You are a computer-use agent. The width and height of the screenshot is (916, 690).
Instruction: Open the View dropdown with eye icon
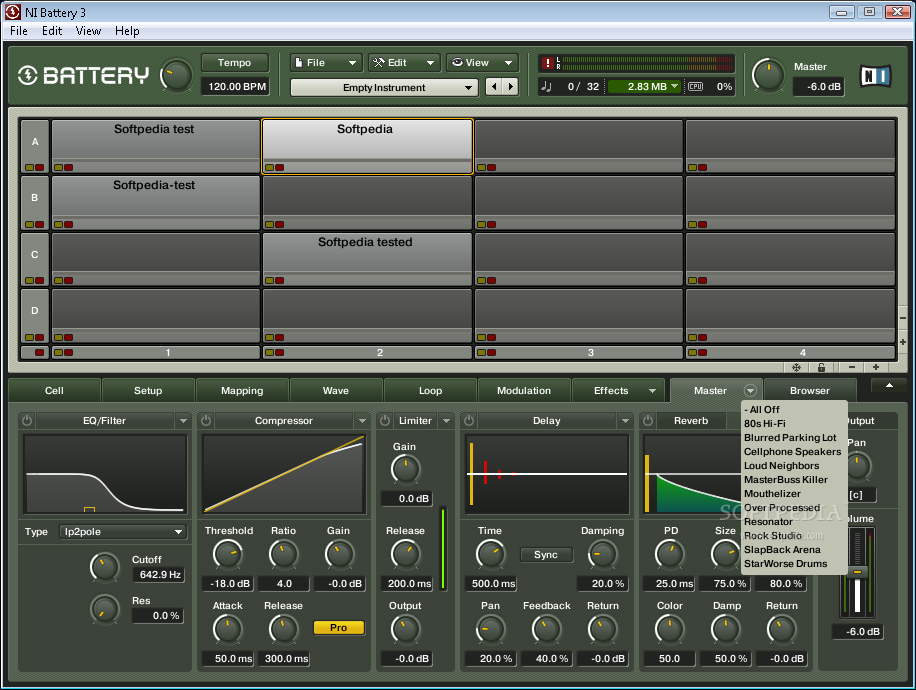(483, 63)
